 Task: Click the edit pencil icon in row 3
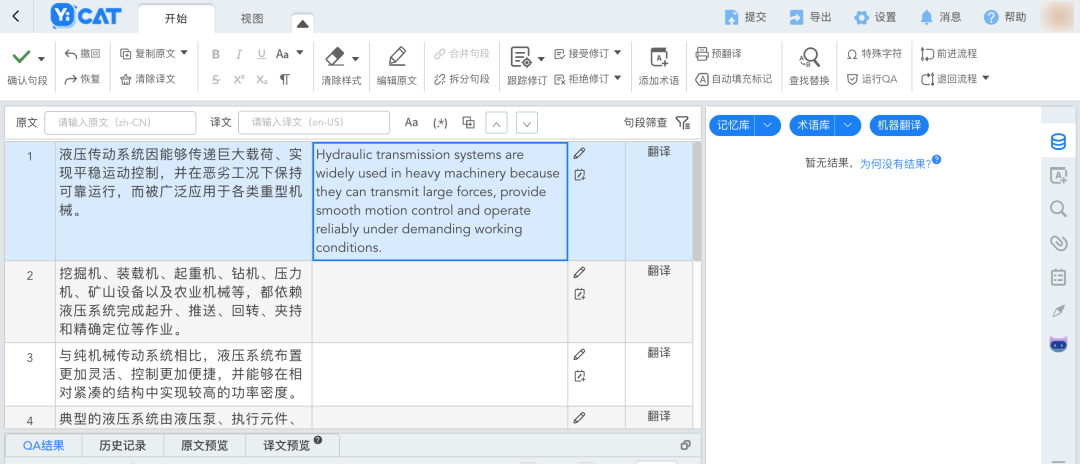pyautogui.click(x=579, y=354)
